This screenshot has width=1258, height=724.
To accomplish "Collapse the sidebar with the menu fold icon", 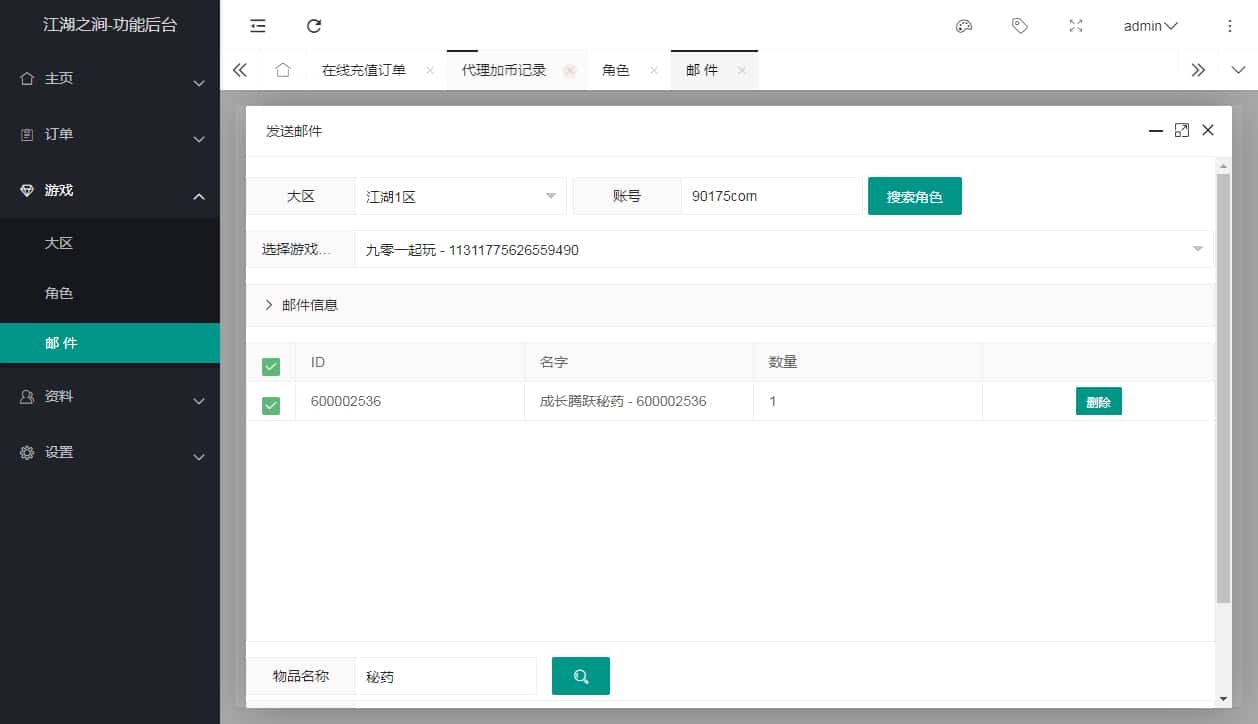I will pyautogui.click(x=258, y=26).
